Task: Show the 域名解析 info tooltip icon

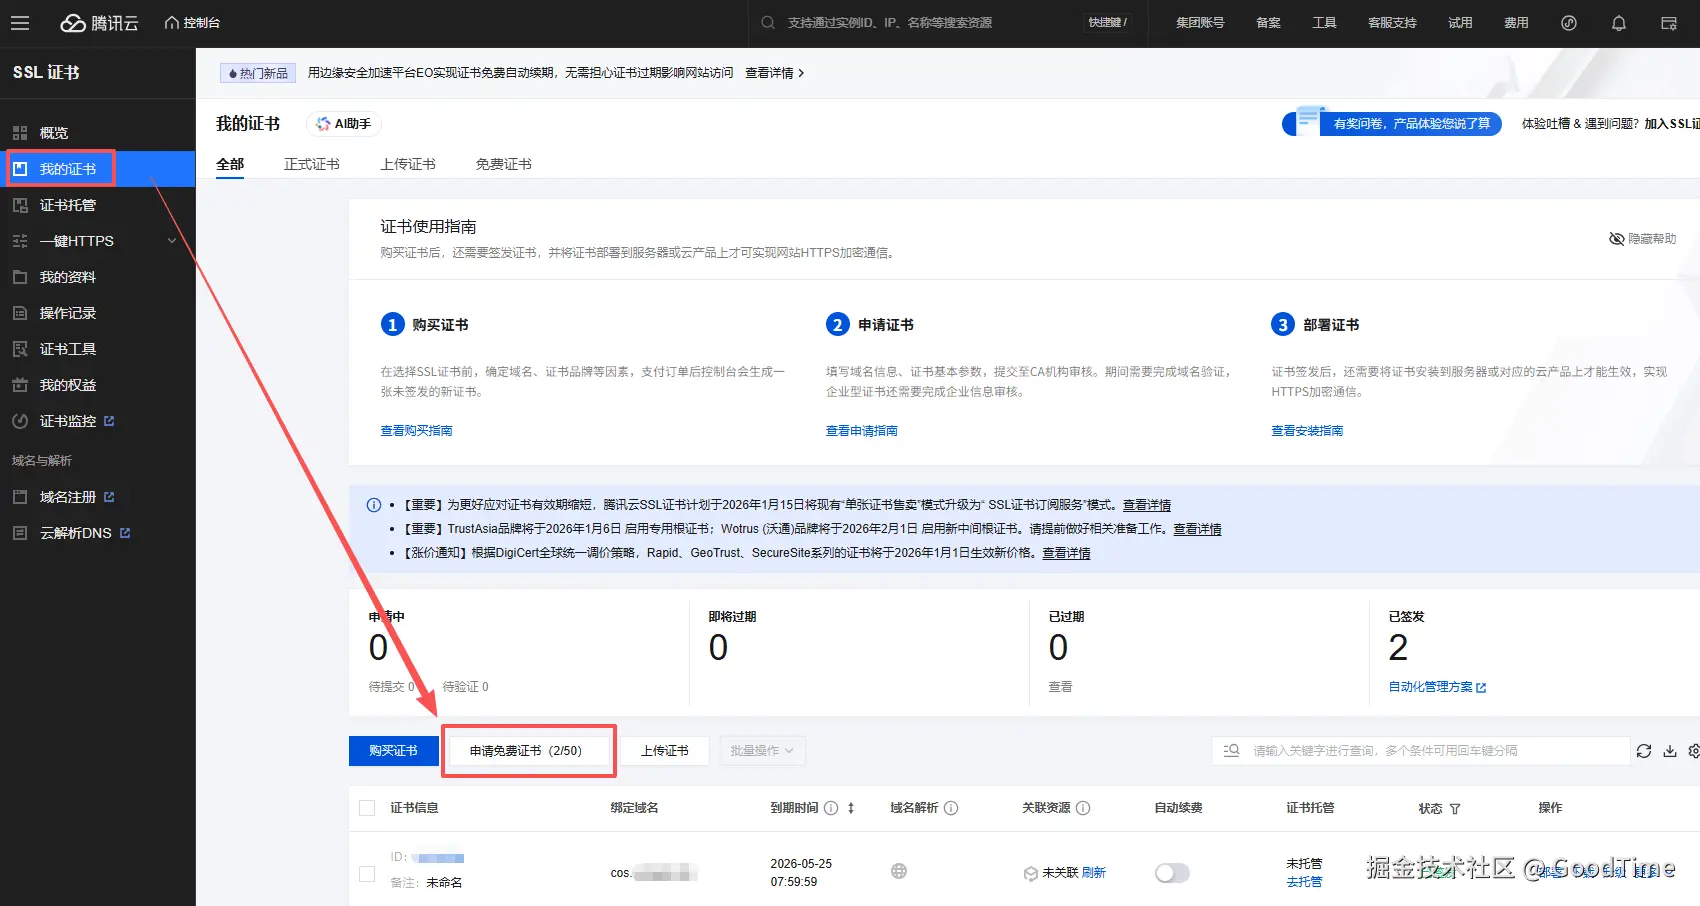Action: (x=951, y=808)
